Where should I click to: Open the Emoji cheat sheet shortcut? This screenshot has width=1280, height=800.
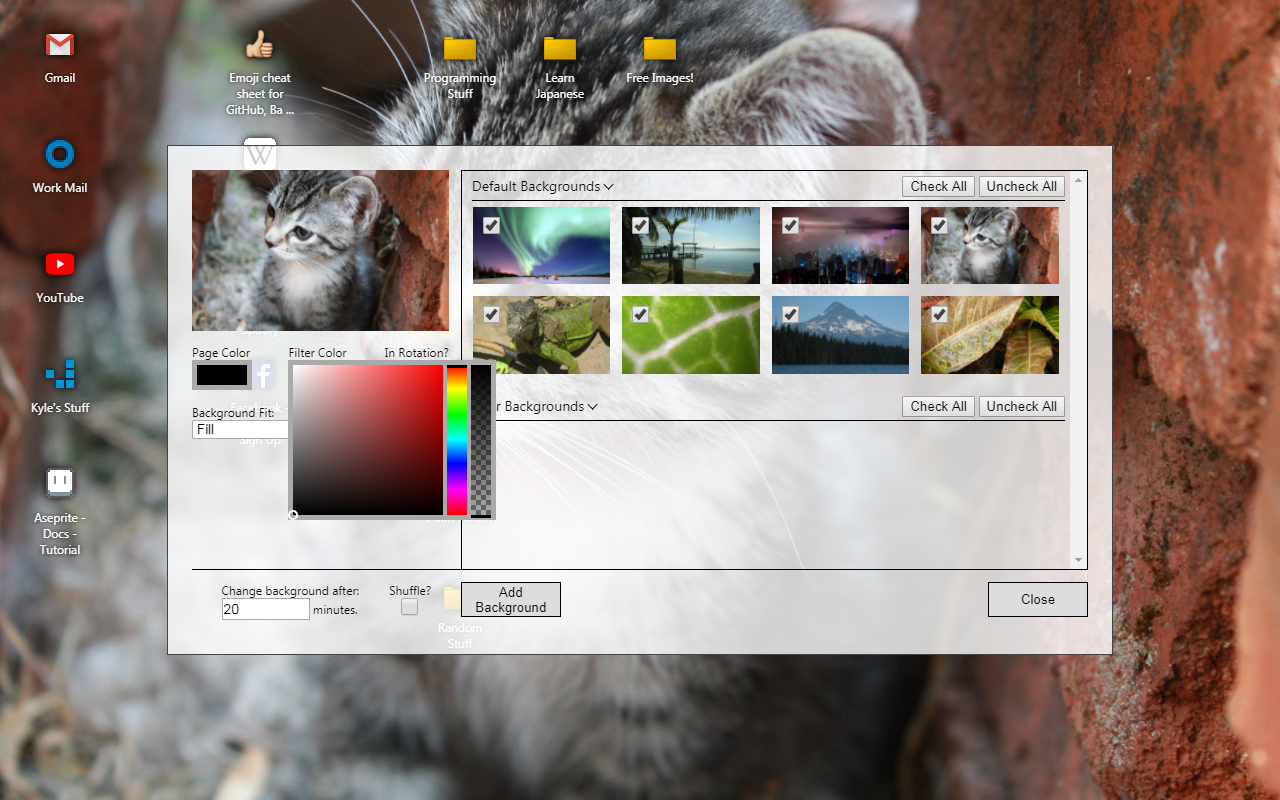coord(259,45)
